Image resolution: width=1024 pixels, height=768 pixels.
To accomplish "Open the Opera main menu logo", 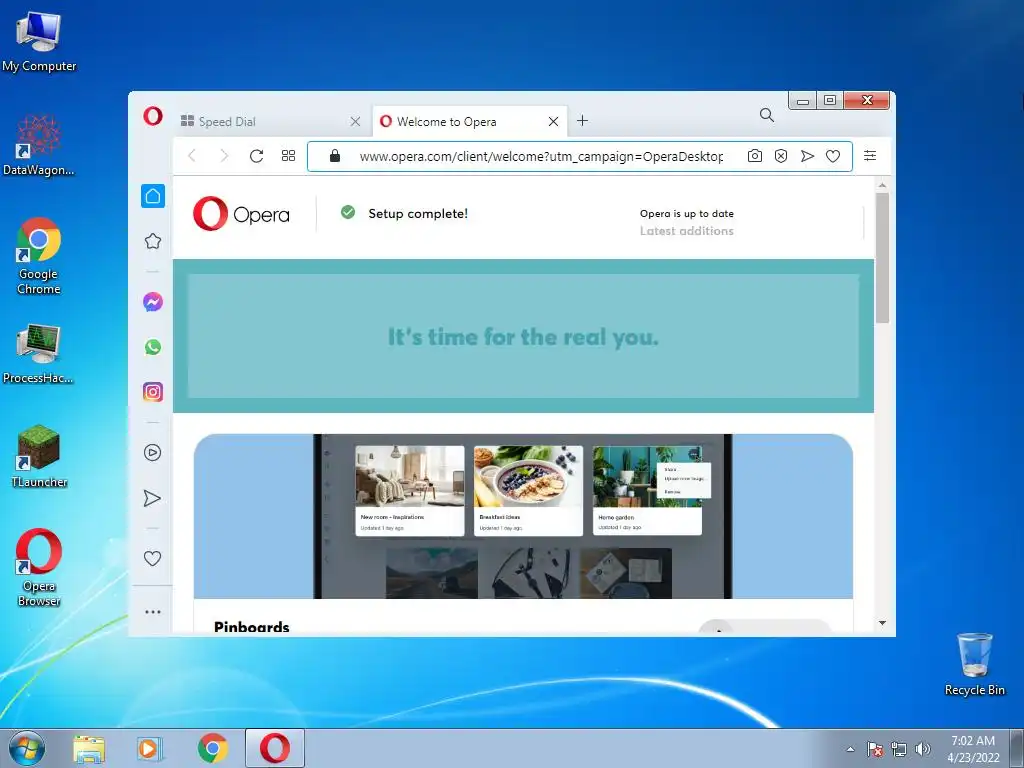I will coord(153,117).
